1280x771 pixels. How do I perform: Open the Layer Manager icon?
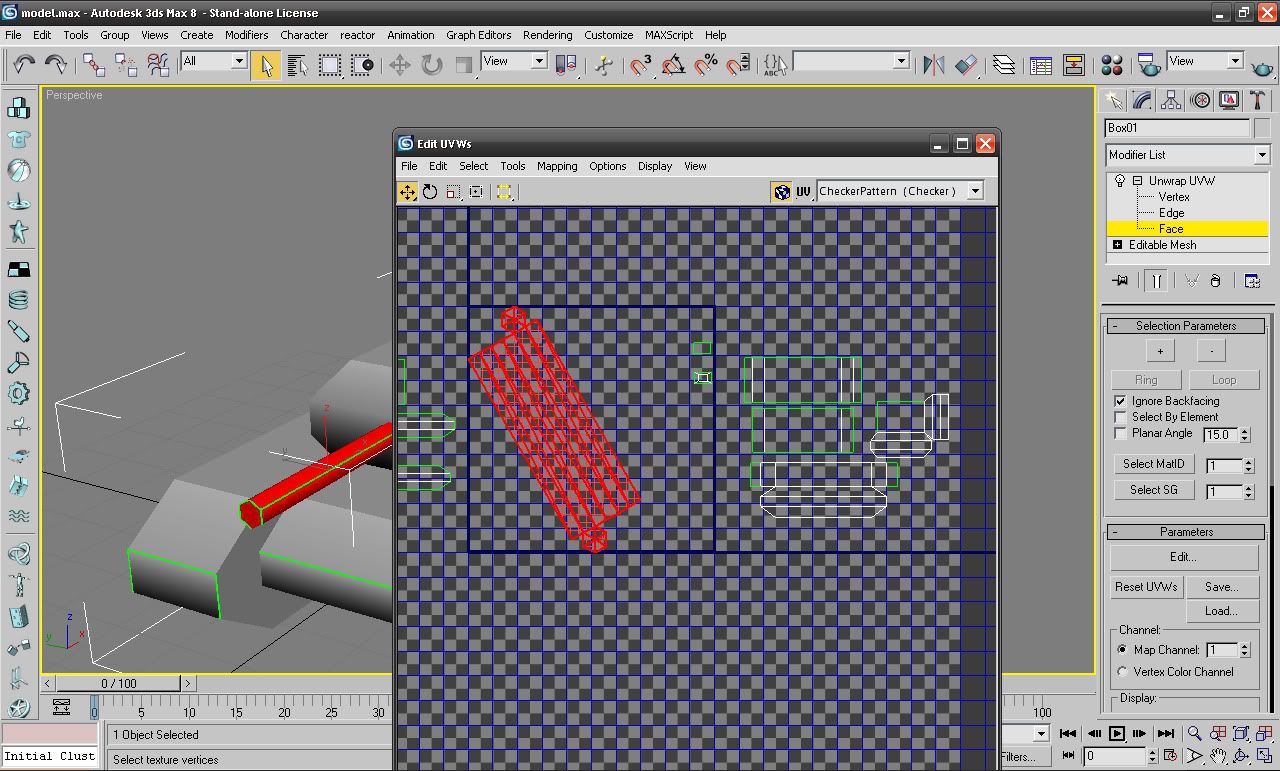(x=1004, y=65)
